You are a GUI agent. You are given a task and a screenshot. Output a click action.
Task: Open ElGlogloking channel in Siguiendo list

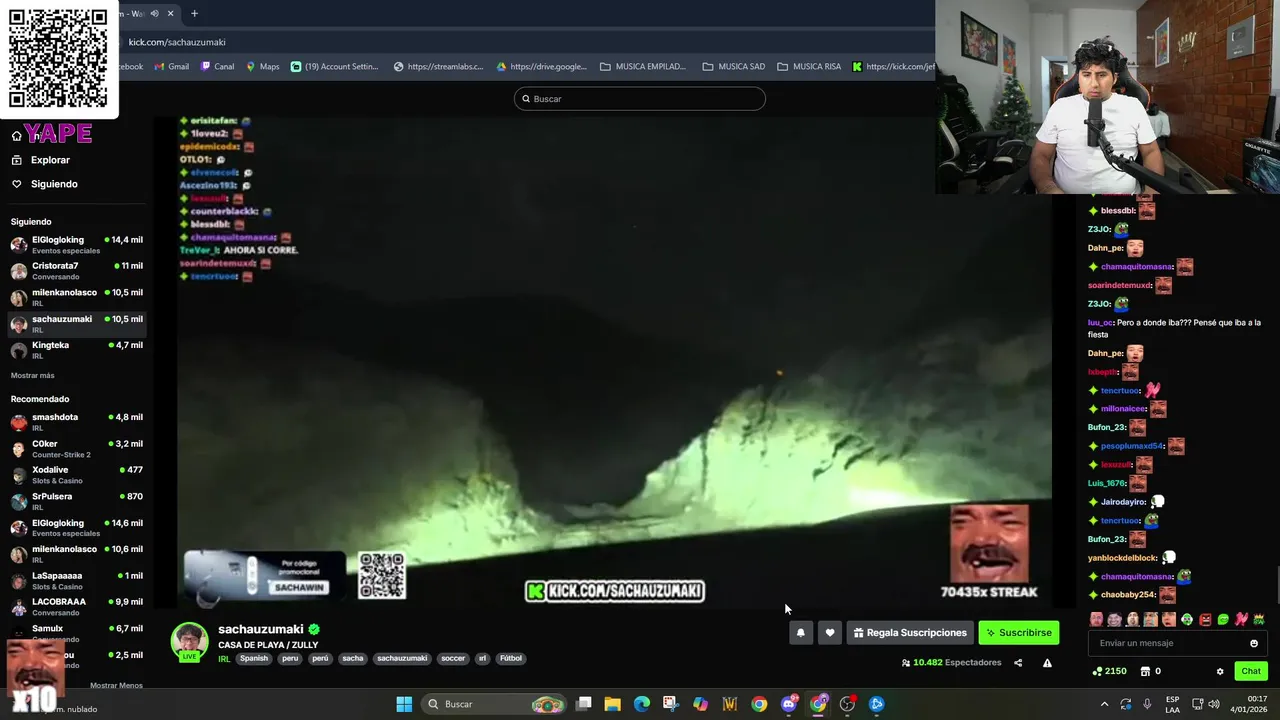tap(77, 244)
